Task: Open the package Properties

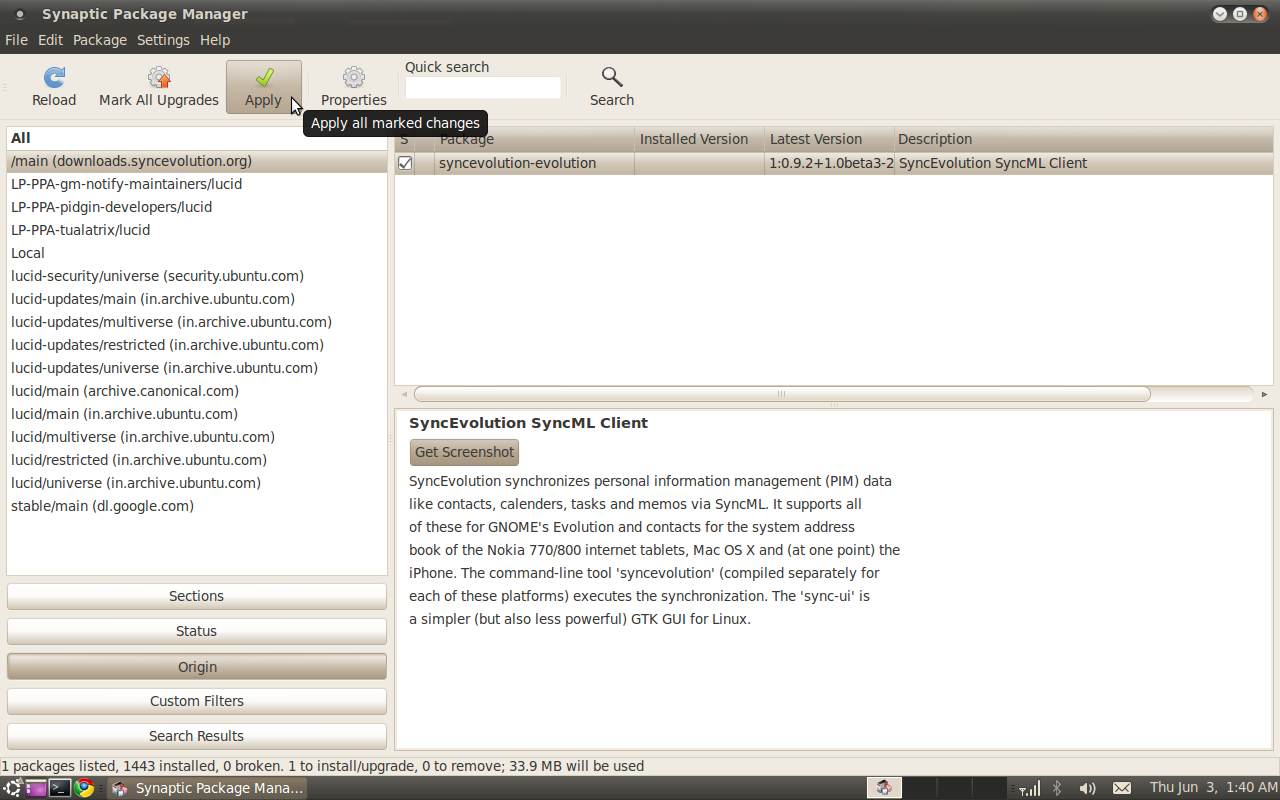Action: [354, 87]
